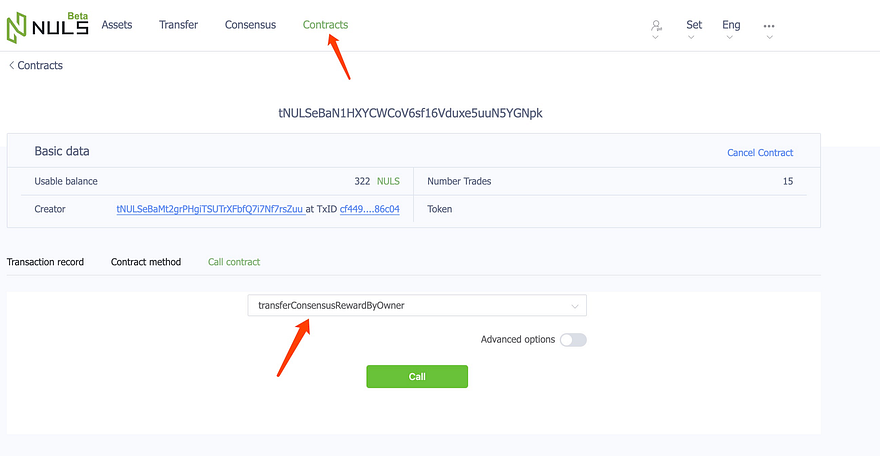880x456 pixels.
Task: Open the Transfer menu
Action: point(178,25)
